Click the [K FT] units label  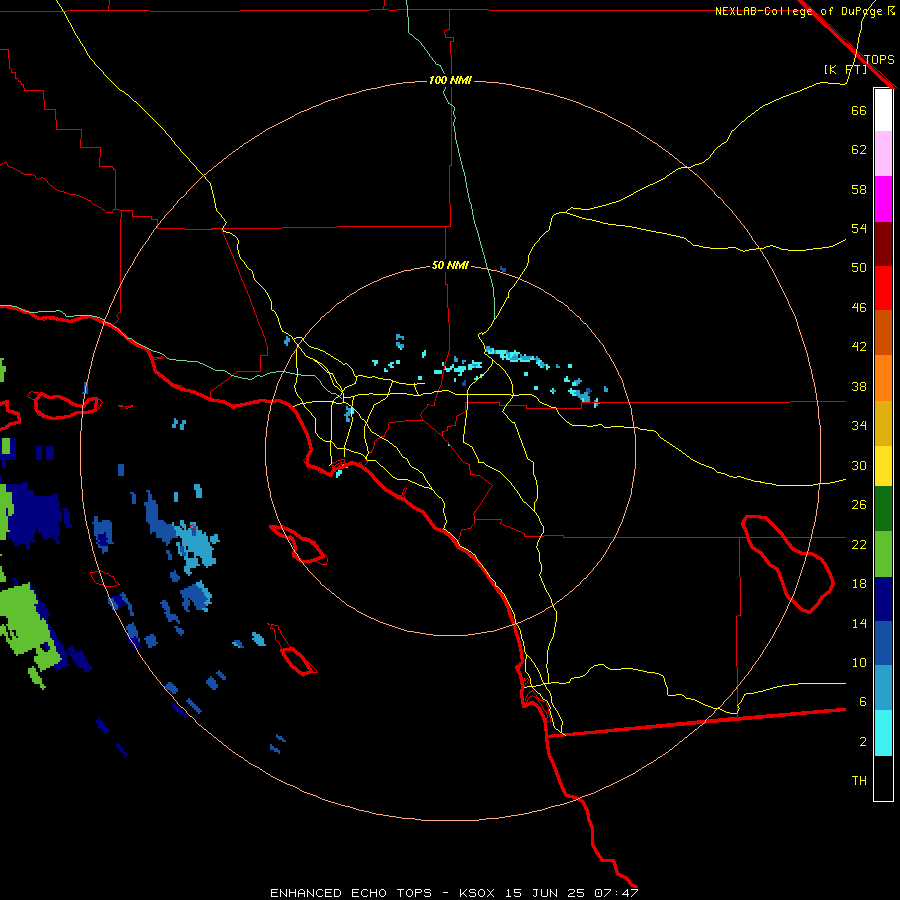tap(845, 69)
